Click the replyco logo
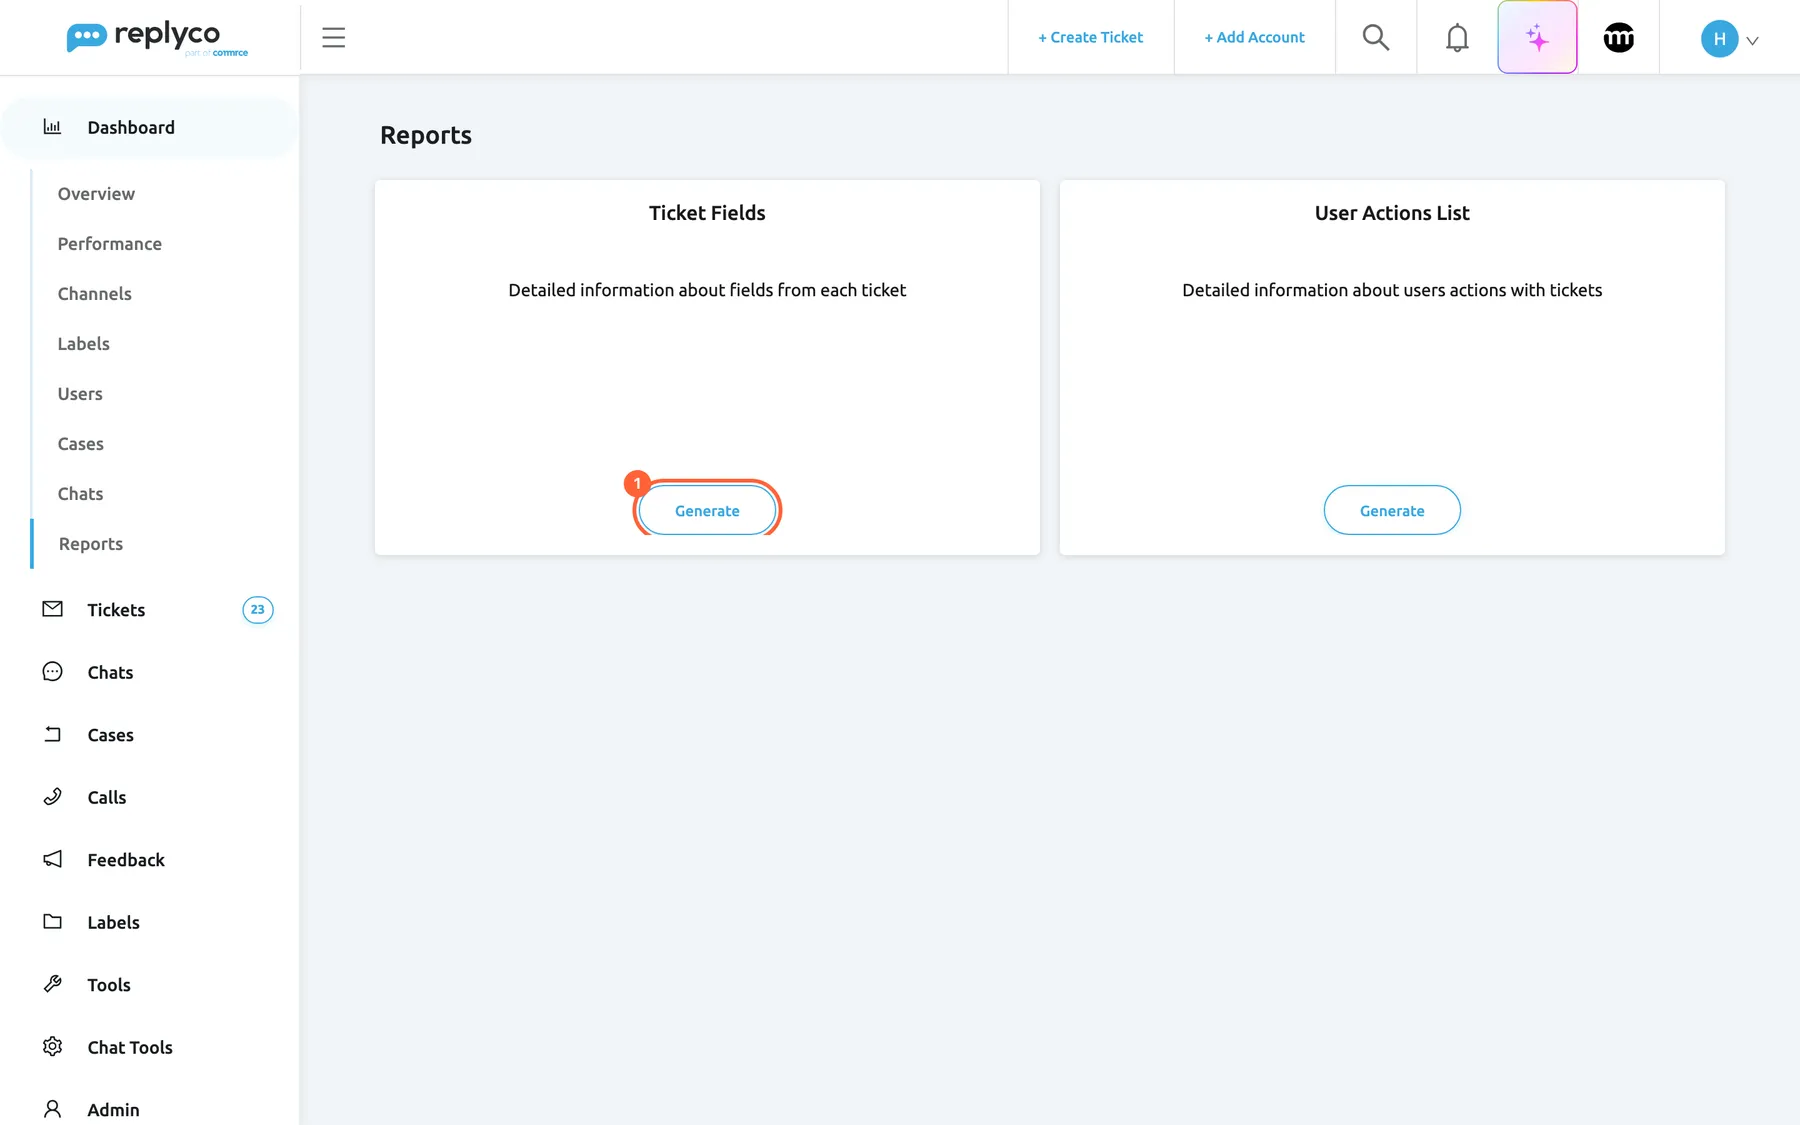This screenshot has height=1125, width=1800. tap(157, 38)
